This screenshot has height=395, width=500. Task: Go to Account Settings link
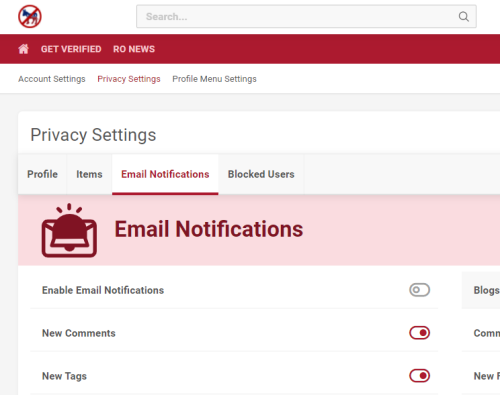coord(52,79)
